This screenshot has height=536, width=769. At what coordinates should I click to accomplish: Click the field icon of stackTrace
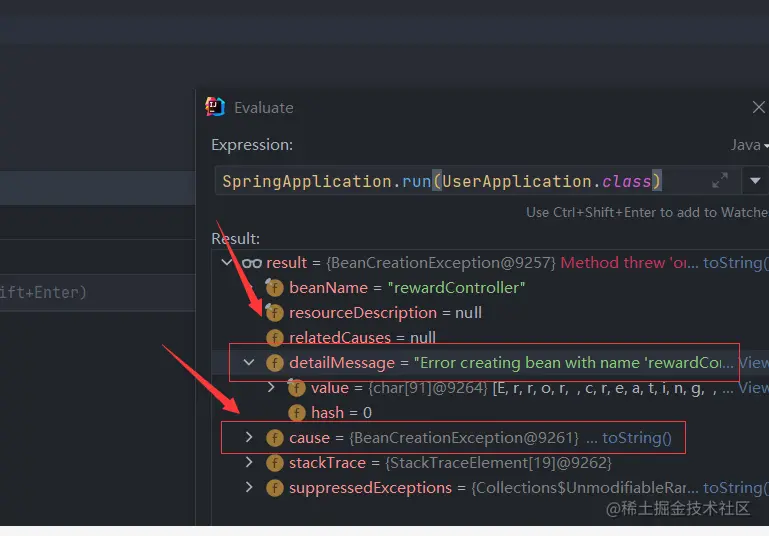(x=275, y=463)
